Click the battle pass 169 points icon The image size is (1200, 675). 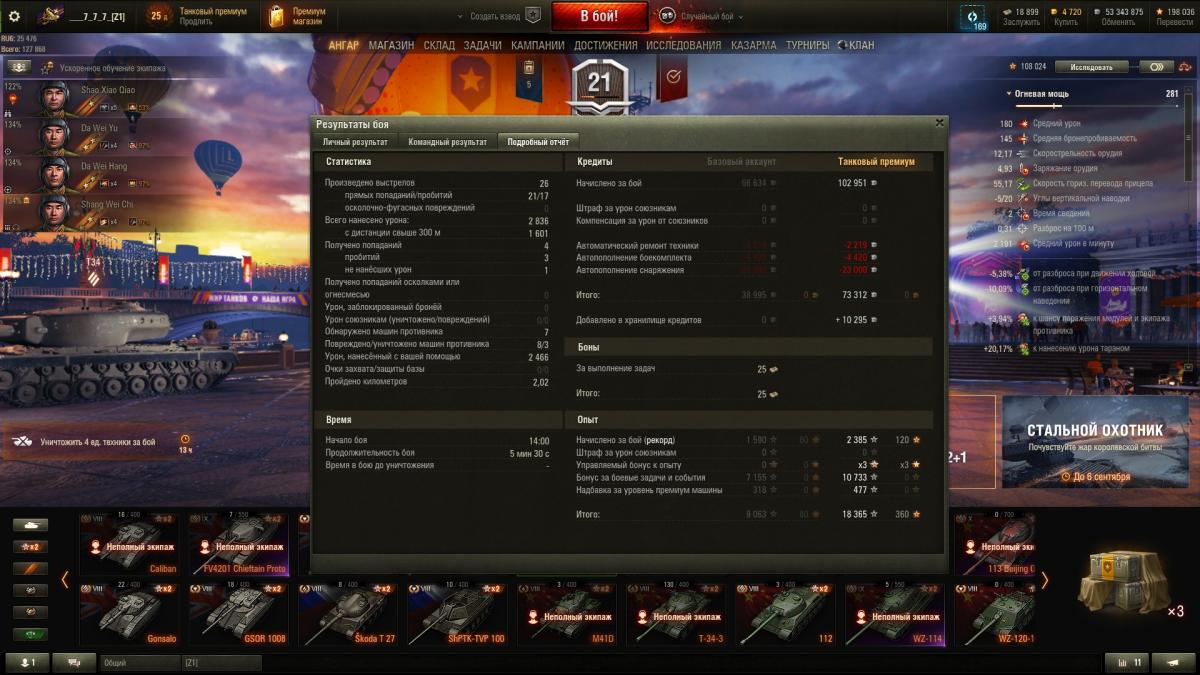[x=972, y=16]
